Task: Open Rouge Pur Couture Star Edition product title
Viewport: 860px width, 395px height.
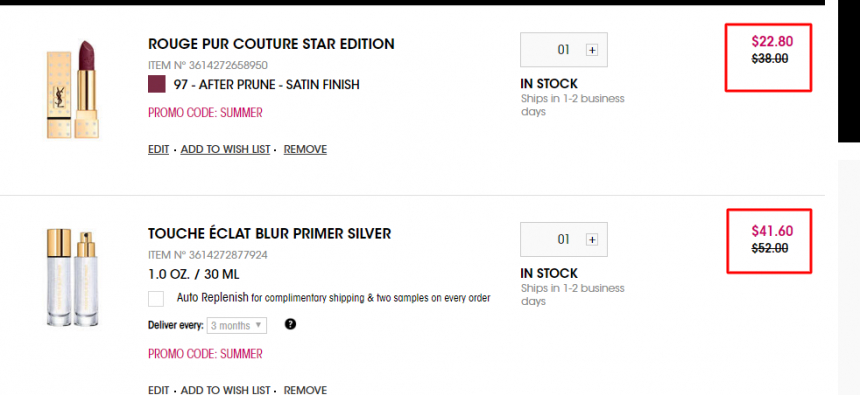Action: point(271,44)
